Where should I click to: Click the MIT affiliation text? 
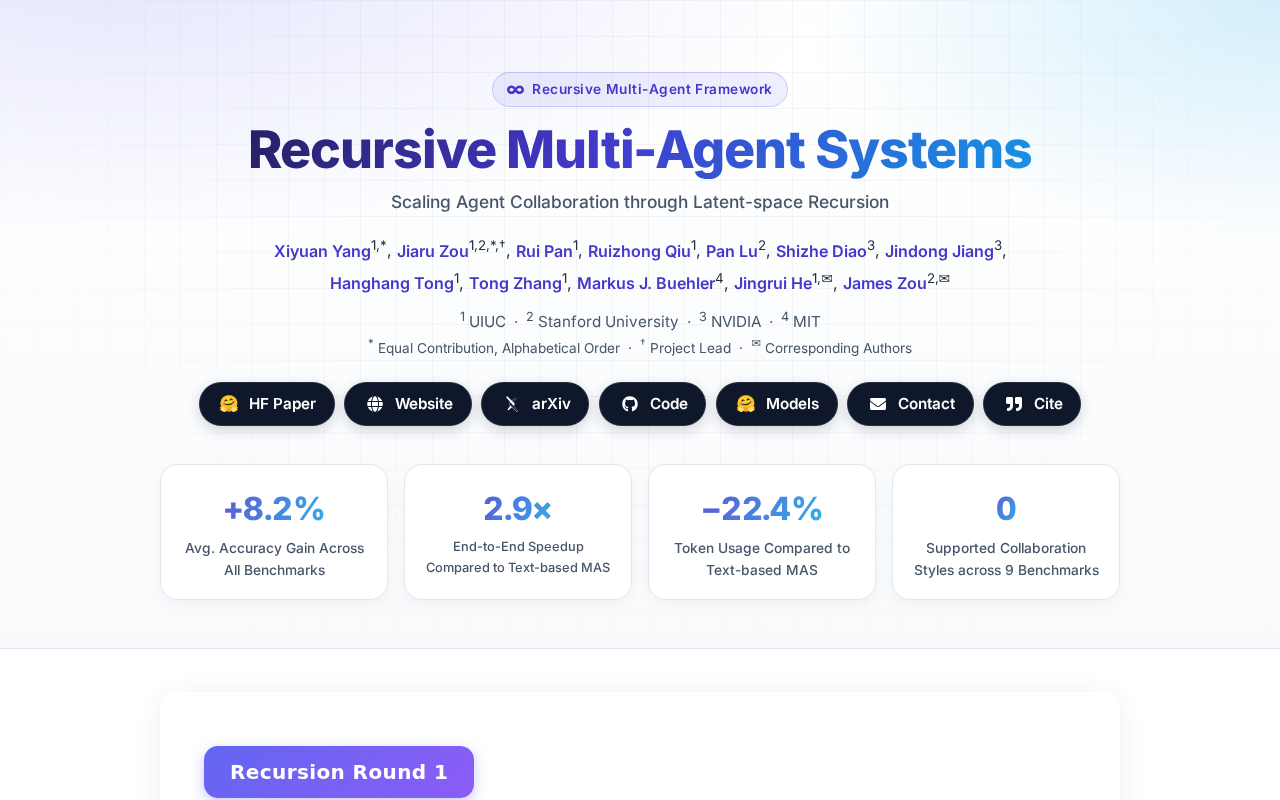pos(807,322)
